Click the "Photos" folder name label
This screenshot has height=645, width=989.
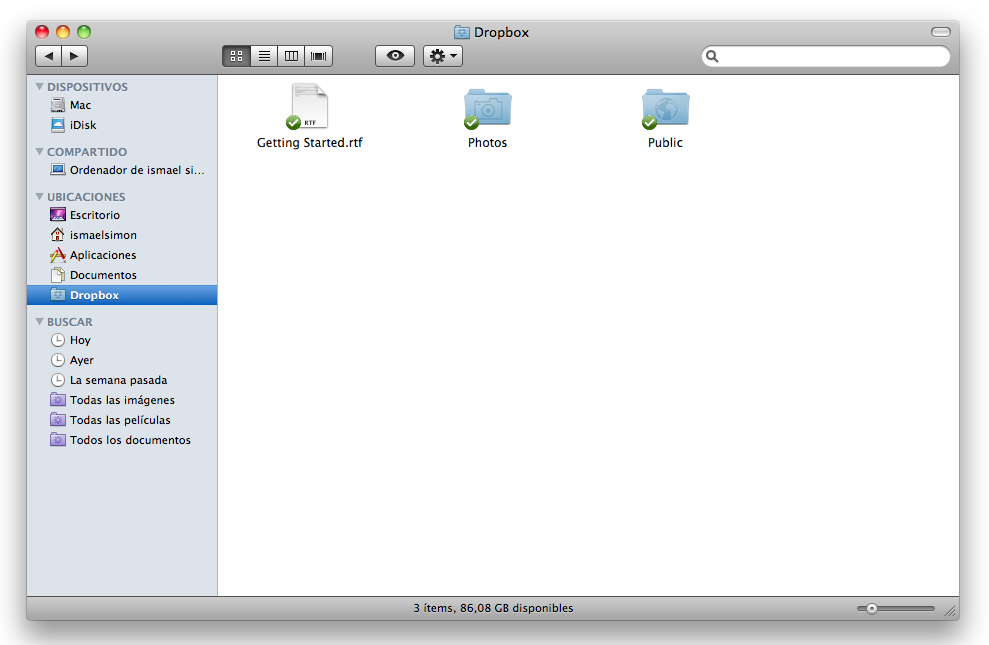coord(488,143)
